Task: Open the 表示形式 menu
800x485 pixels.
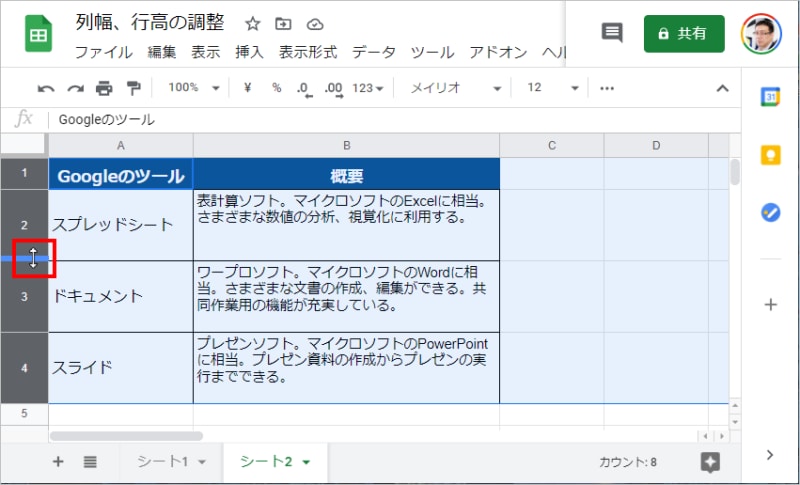Action: 308,52
